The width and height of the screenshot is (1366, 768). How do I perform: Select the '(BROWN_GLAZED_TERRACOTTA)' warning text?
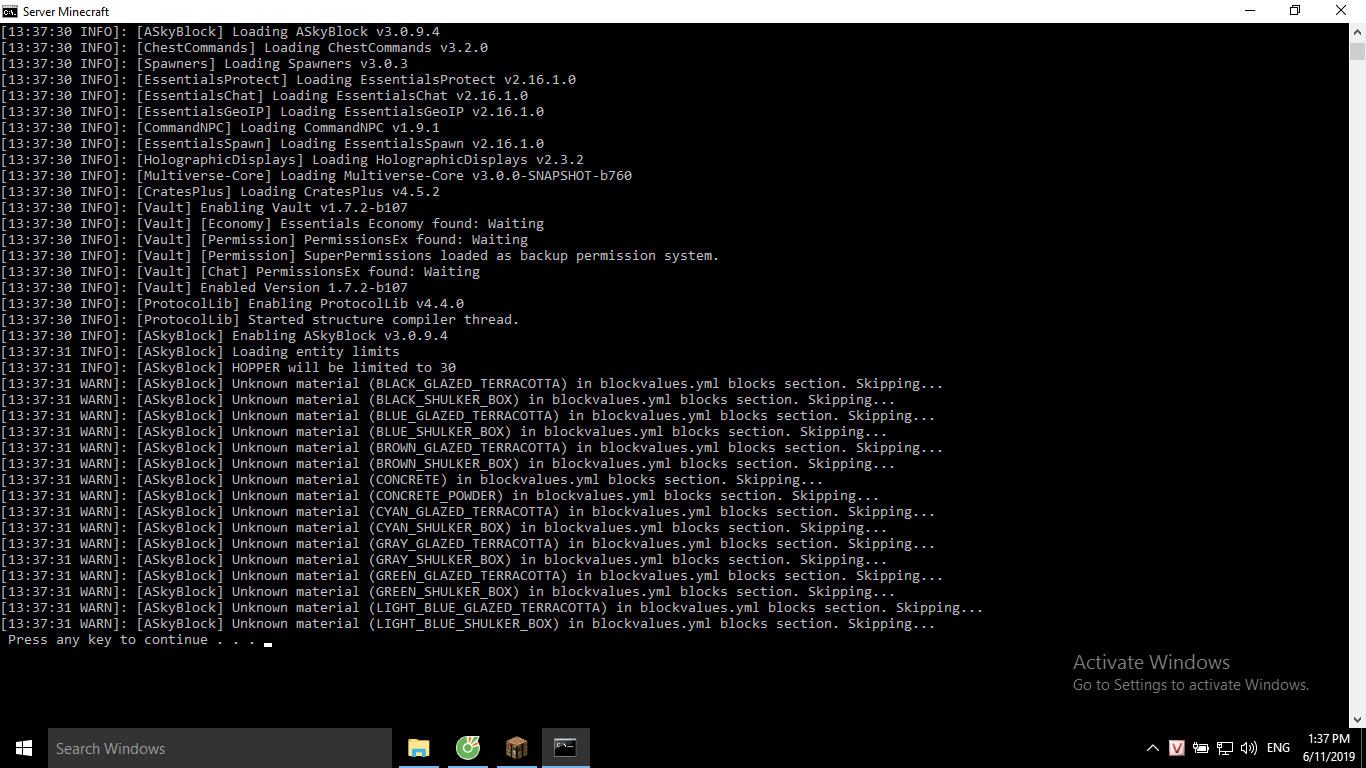(x=468, y=448)
